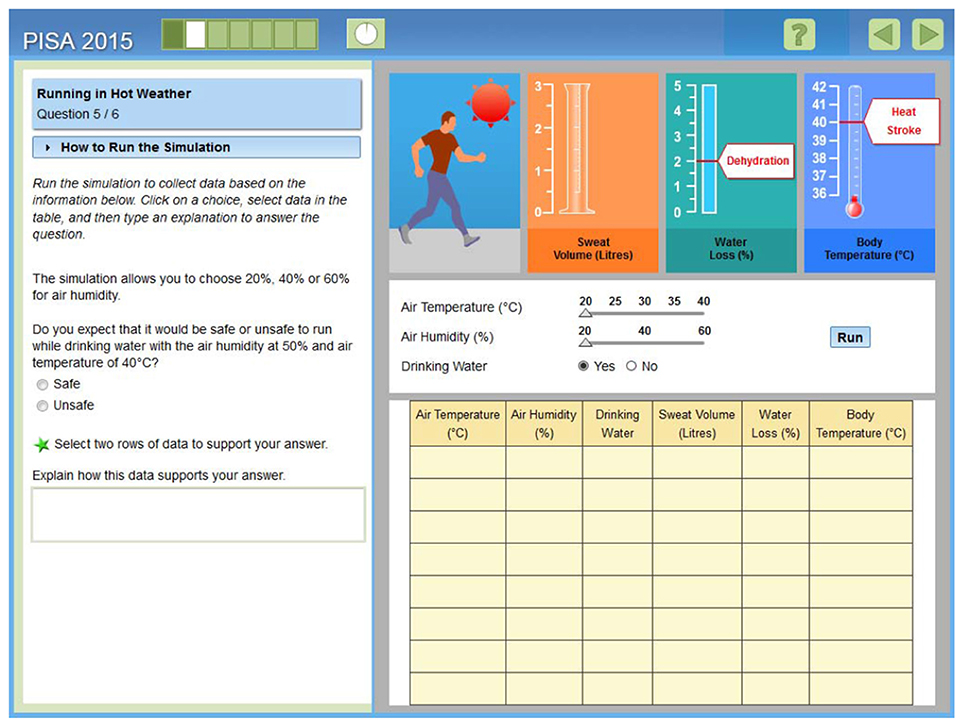This screenshot has width=964, height=724.
Task: Go to previous question with left arrow
Action: tap(884, 34)
